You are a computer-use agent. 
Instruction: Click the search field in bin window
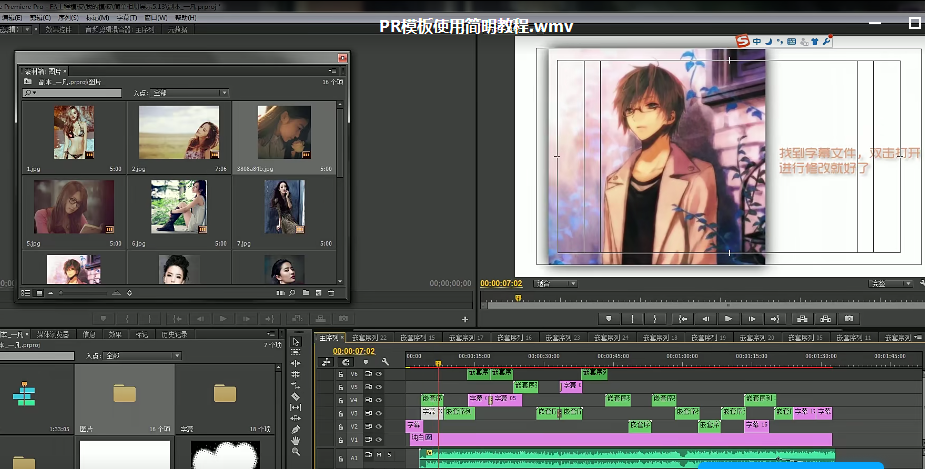point(72,93)
